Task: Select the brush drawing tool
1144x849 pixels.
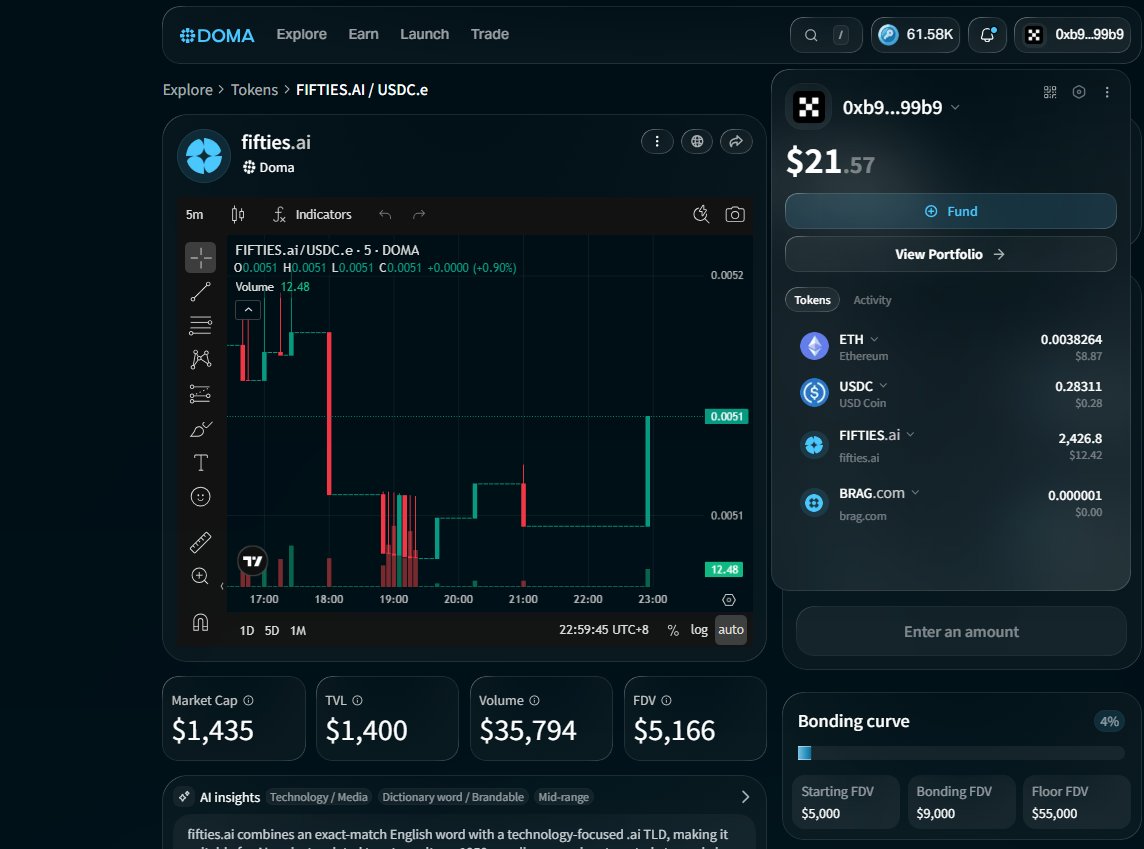Action: click(201, 429)
